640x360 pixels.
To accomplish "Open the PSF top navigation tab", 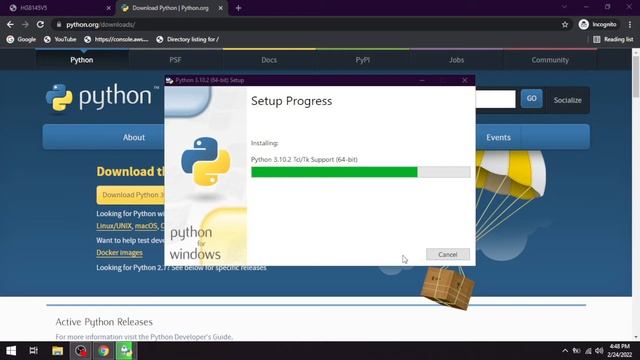I will (176, 60).
